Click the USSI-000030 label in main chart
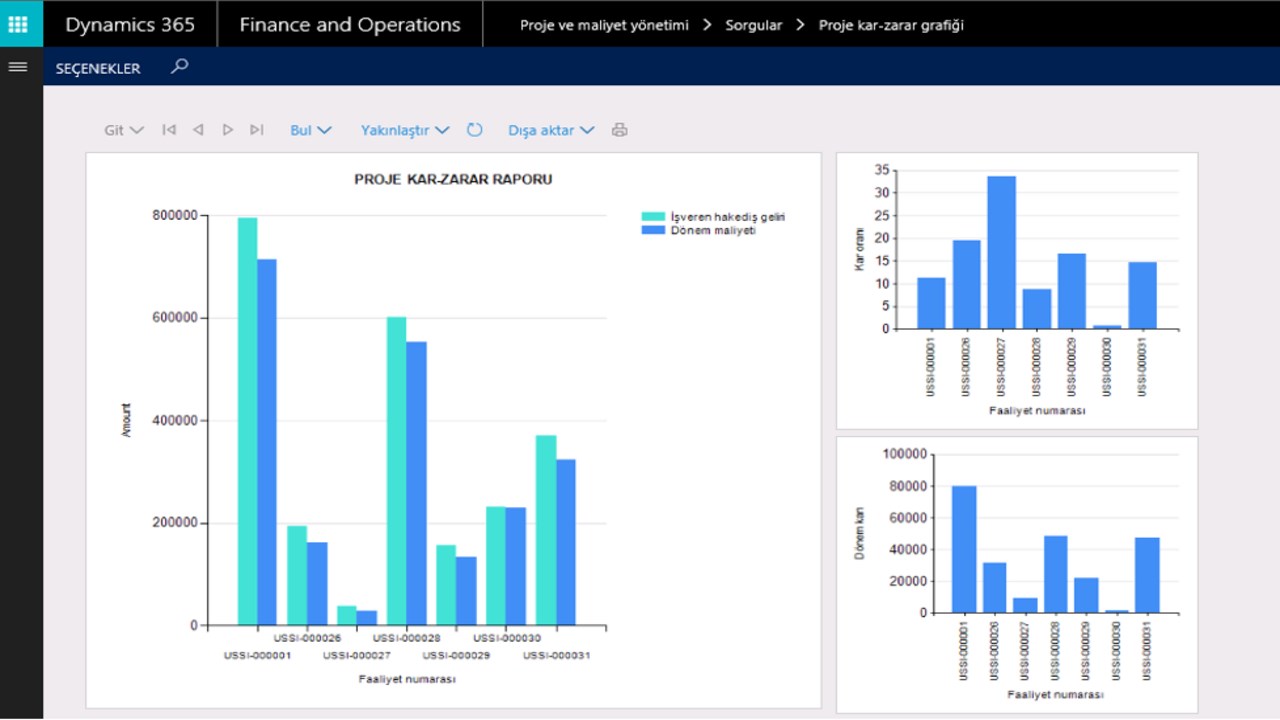 [x=507, y=638]
